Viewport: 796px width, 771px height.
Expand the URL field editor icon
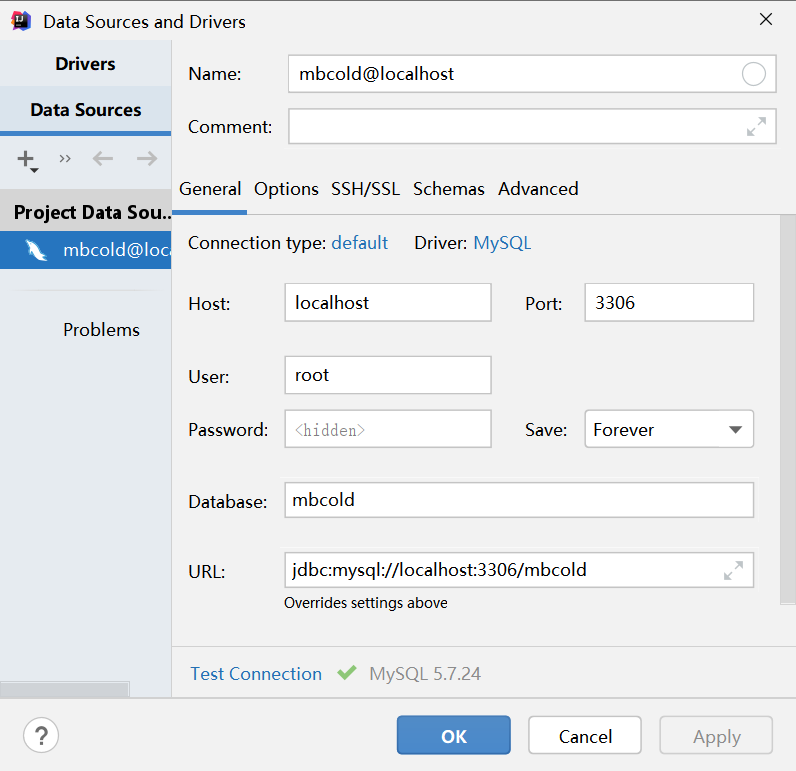[733, 571]
